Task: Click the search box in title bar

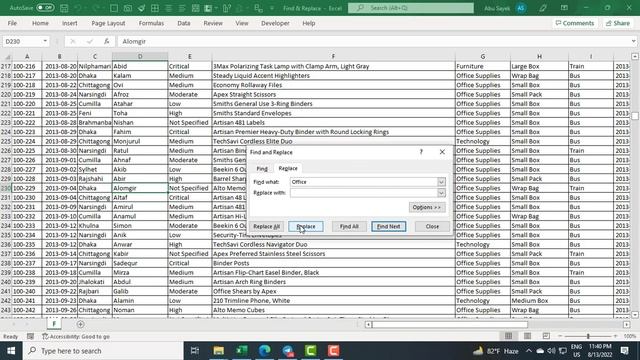Action: click(411, 8)
